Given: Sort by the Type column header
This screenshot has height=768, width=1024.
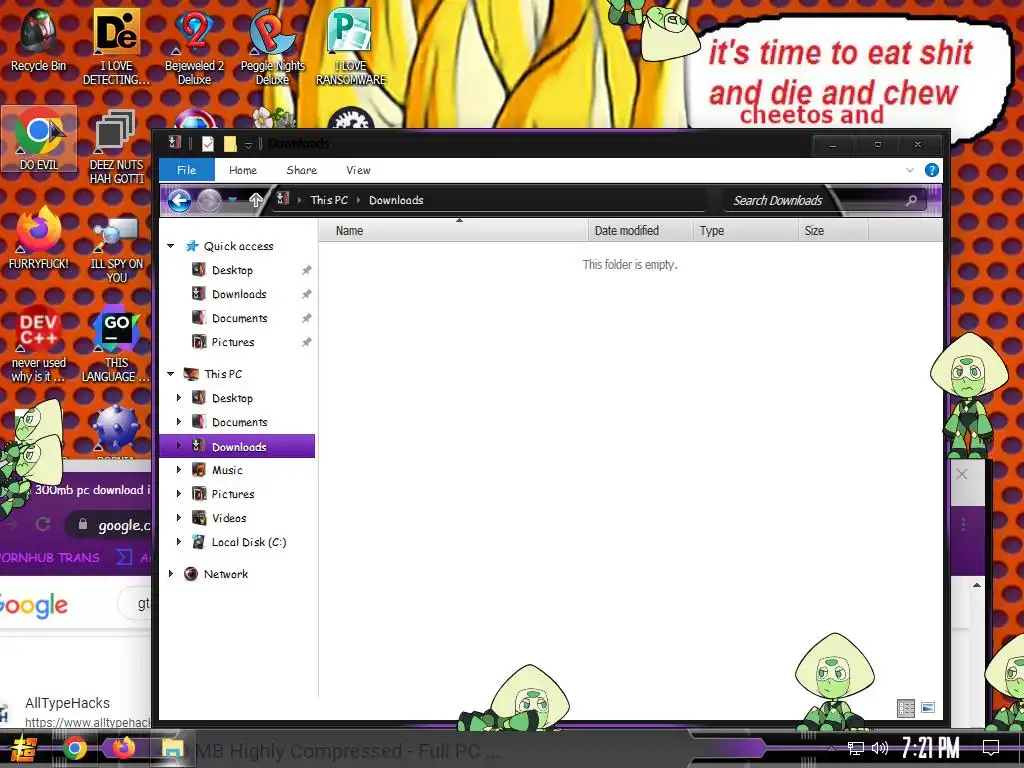Looking at the screenshot, I should point(745,231).
